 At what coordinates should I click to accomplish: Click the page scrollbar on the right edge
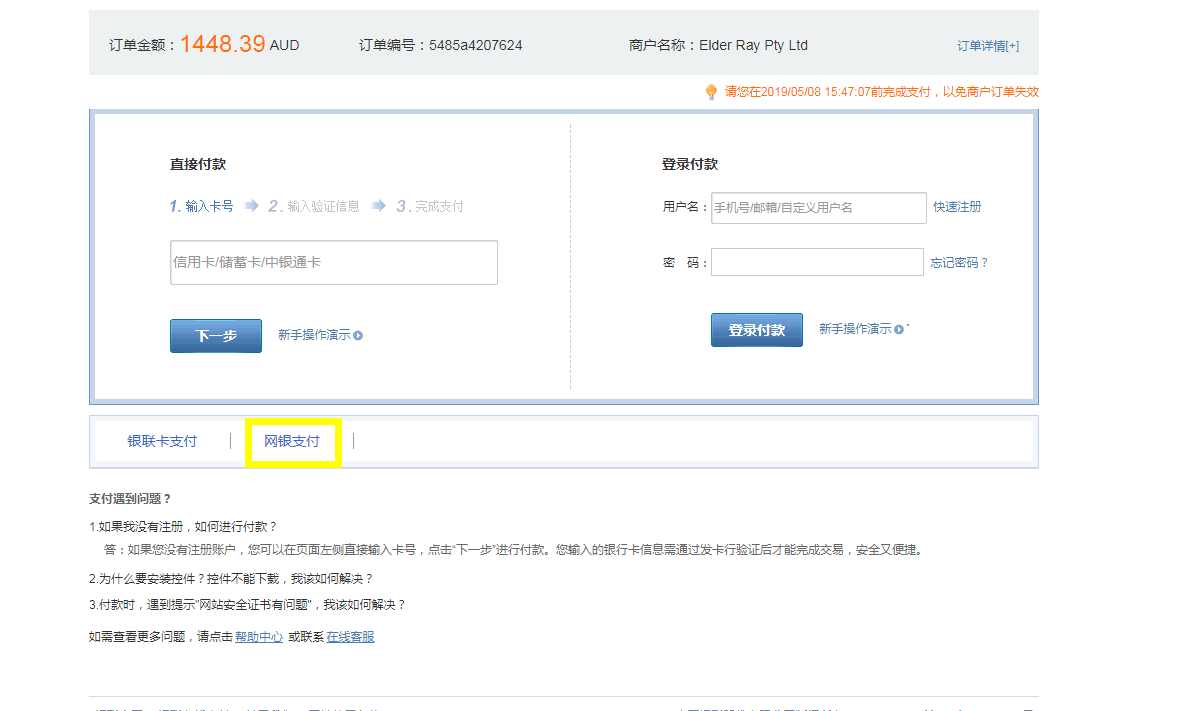click(x=1174, y=355)
